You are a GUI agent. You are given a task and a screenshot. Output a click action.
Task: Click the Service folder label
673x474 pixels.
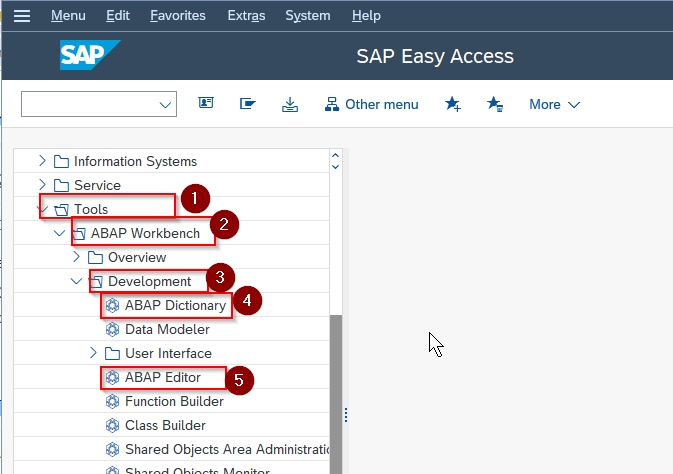coord(97,185)
